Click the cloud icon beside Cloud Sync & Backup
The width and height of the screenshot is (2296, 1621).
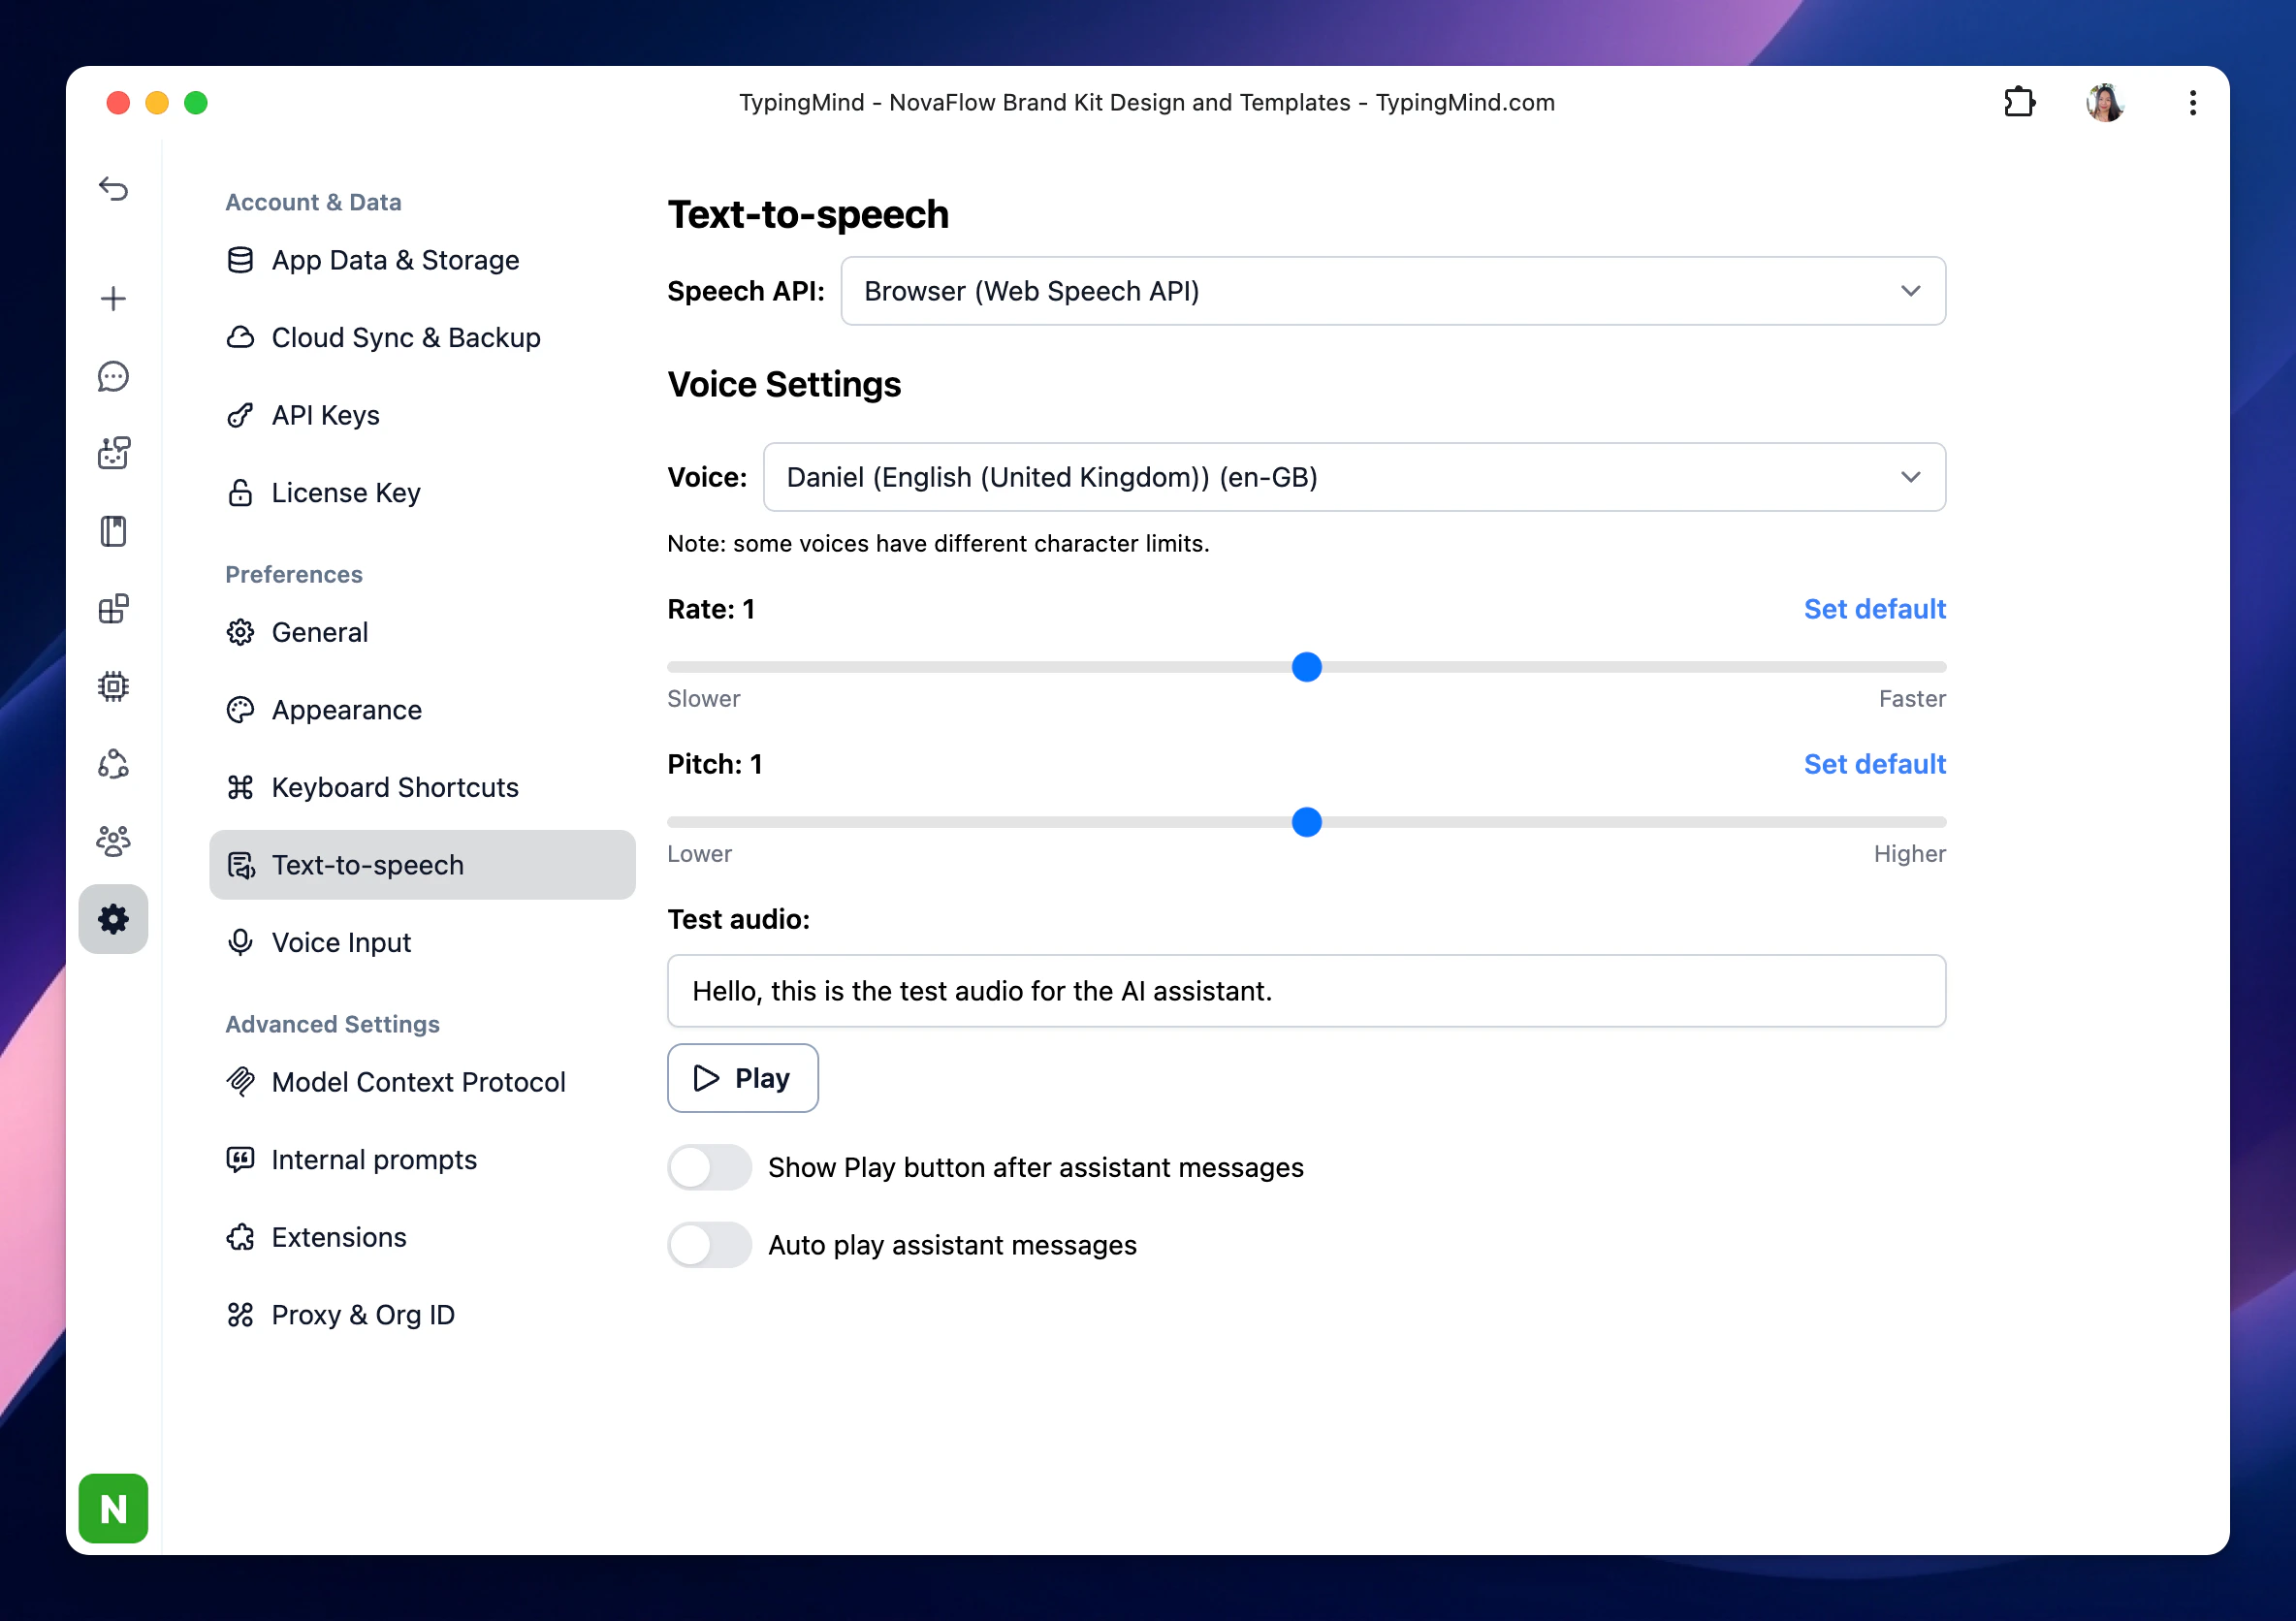(240, 337)
